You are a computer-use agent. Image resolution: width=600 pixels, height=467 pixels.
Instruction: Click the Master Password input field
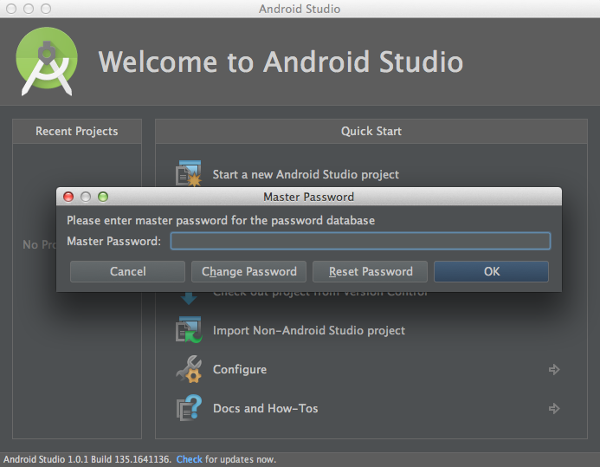(360, 241)
